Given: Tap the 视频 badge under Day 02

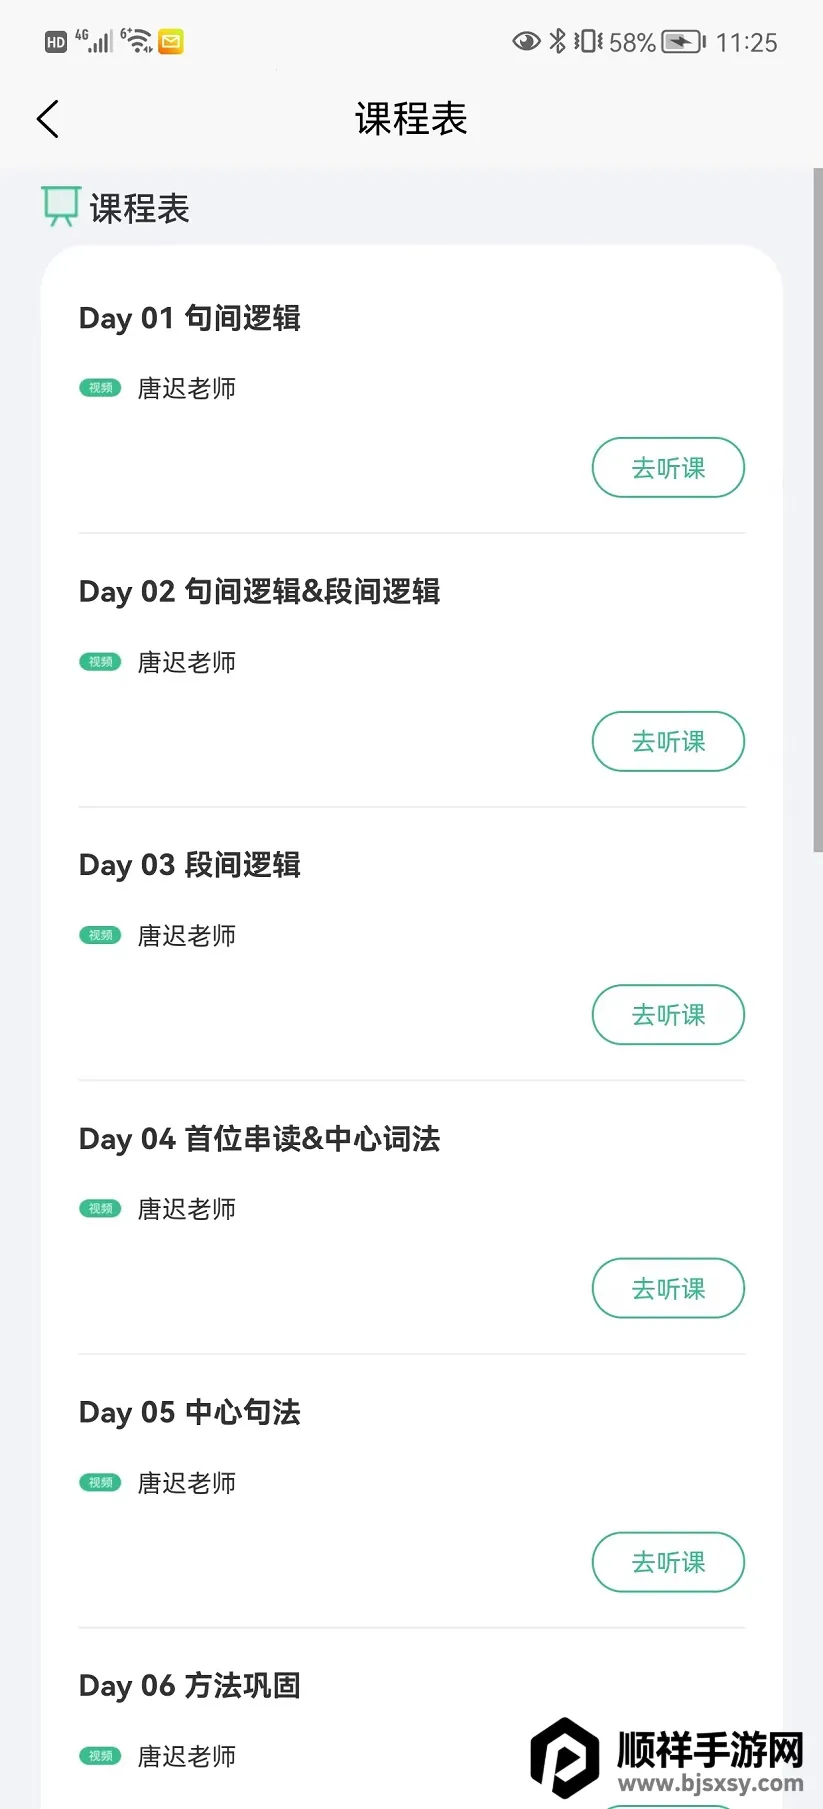Looking at the screenshot, I should coord(100,662).
